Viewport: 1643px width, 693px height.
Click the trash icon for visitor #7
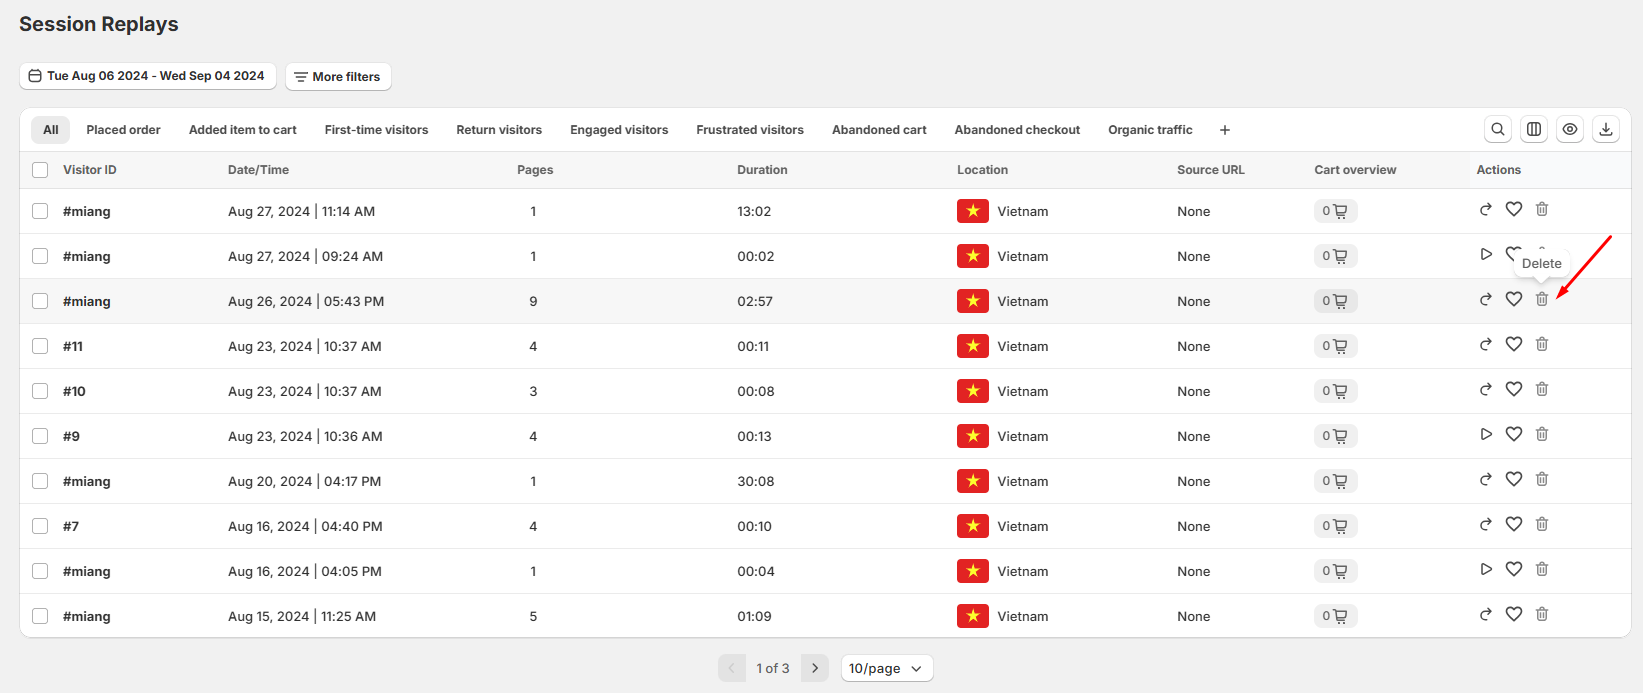coord(1541,524)
